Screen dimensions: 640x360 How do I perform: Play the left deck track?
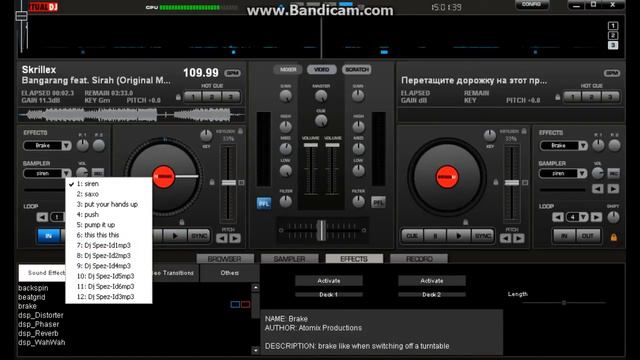point(175,236)
